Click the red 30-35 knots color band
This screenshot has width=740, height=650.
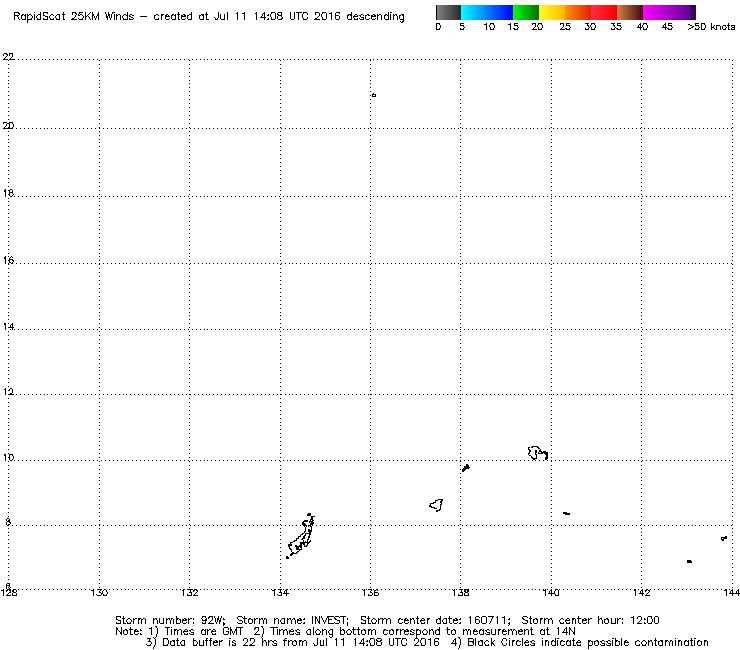[604, 12]
